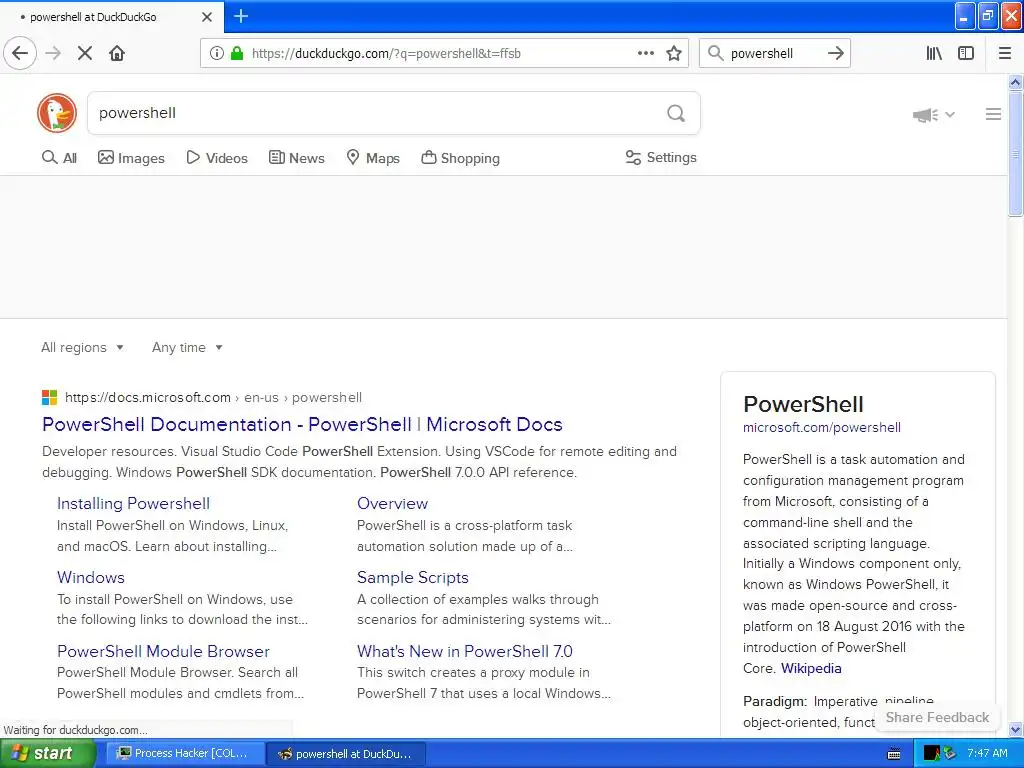Screen dimensions: 1024x768
Task: Select the All search tab
Action: click(59, 158)
